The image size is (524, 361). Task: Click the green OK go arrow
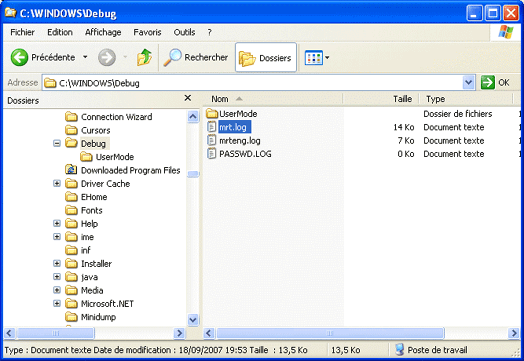click(488, 83)
